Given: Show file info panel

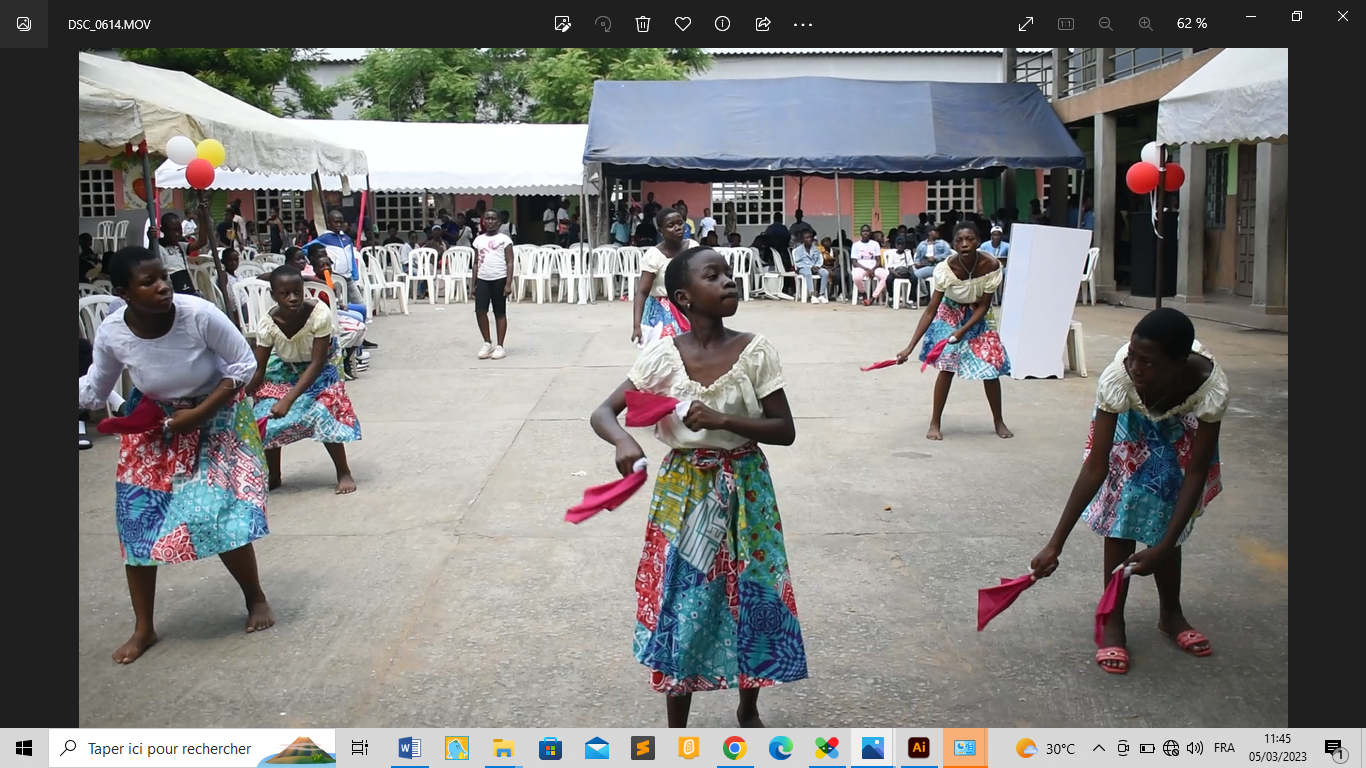Looking at the screenshot, I should click(x=723, y=24).
